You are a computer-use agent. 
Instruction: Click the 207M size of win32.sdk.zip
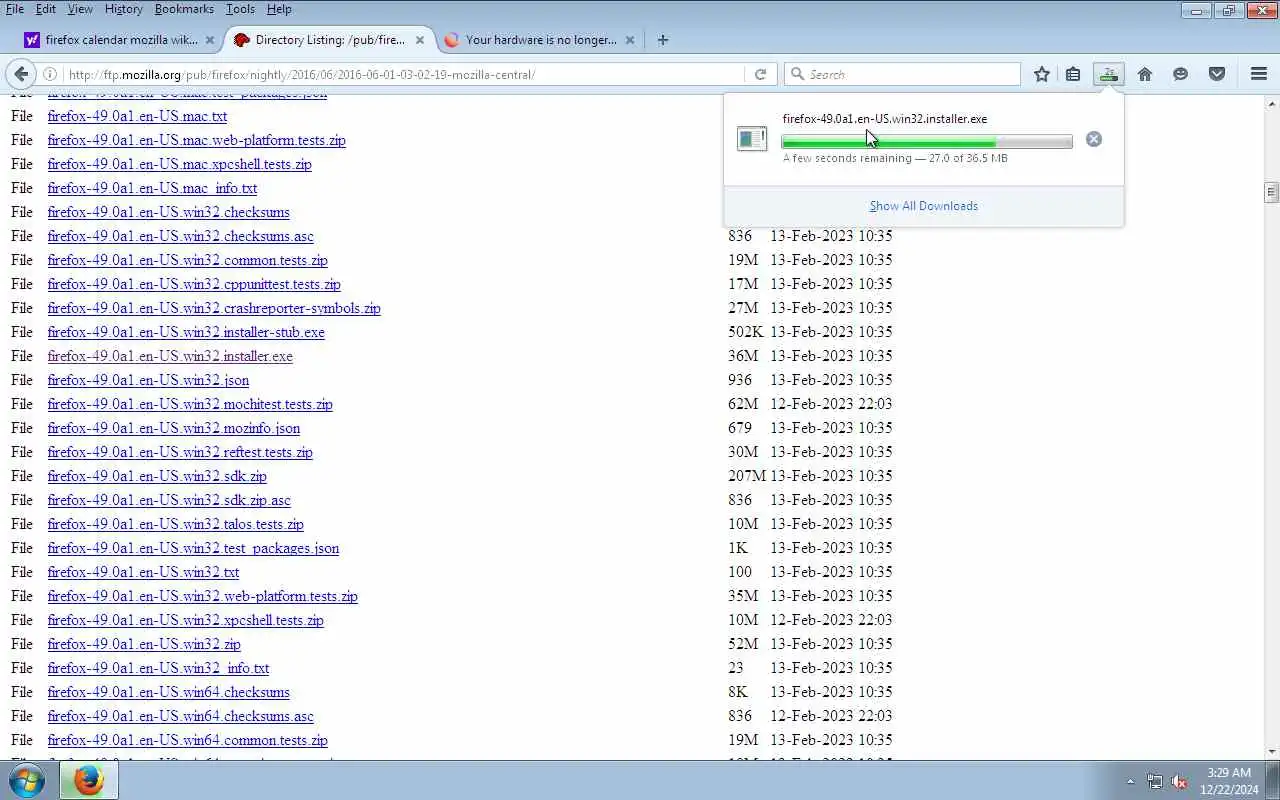click(x=747, y=476)
